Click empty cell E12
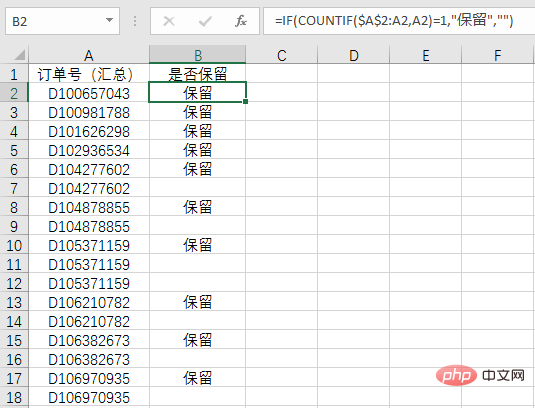The image size is (535, 408). [x=425, y=283]
